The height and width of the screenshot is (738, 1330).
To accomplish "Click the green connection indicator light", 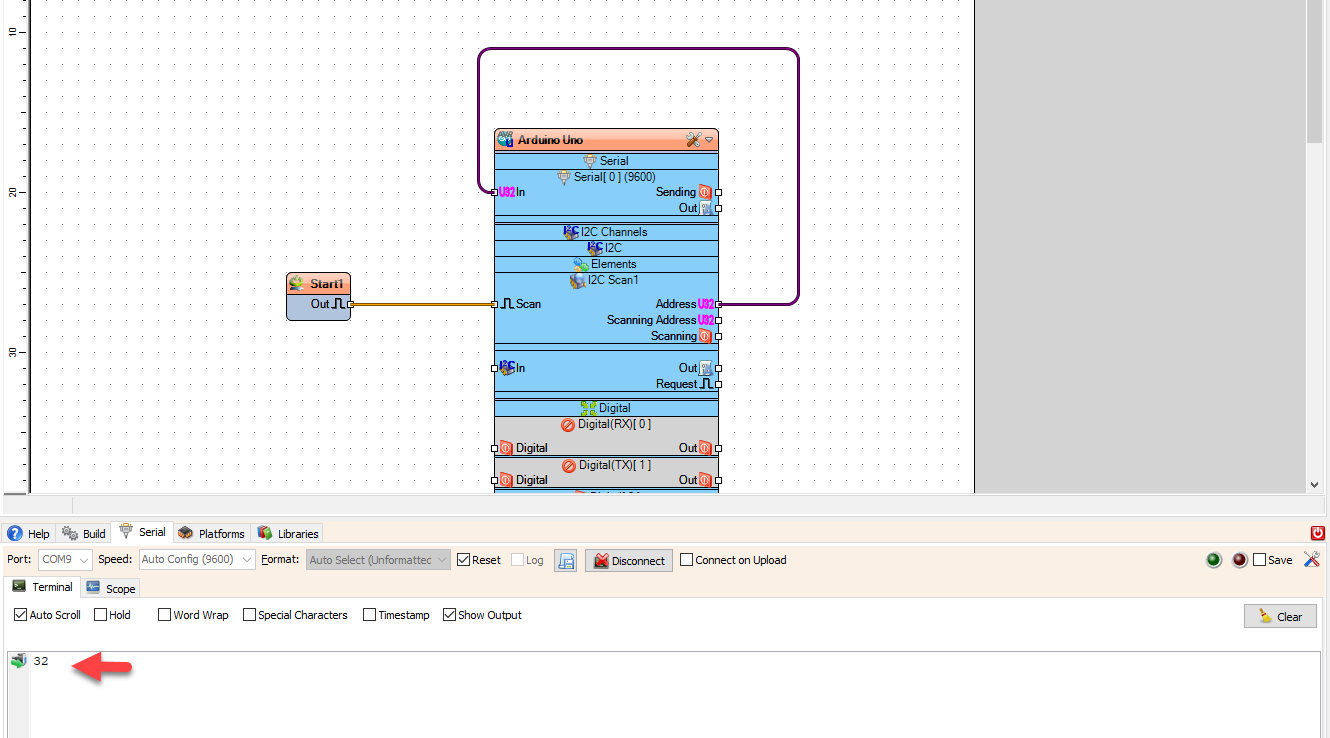I will (x=1213, y=560).
